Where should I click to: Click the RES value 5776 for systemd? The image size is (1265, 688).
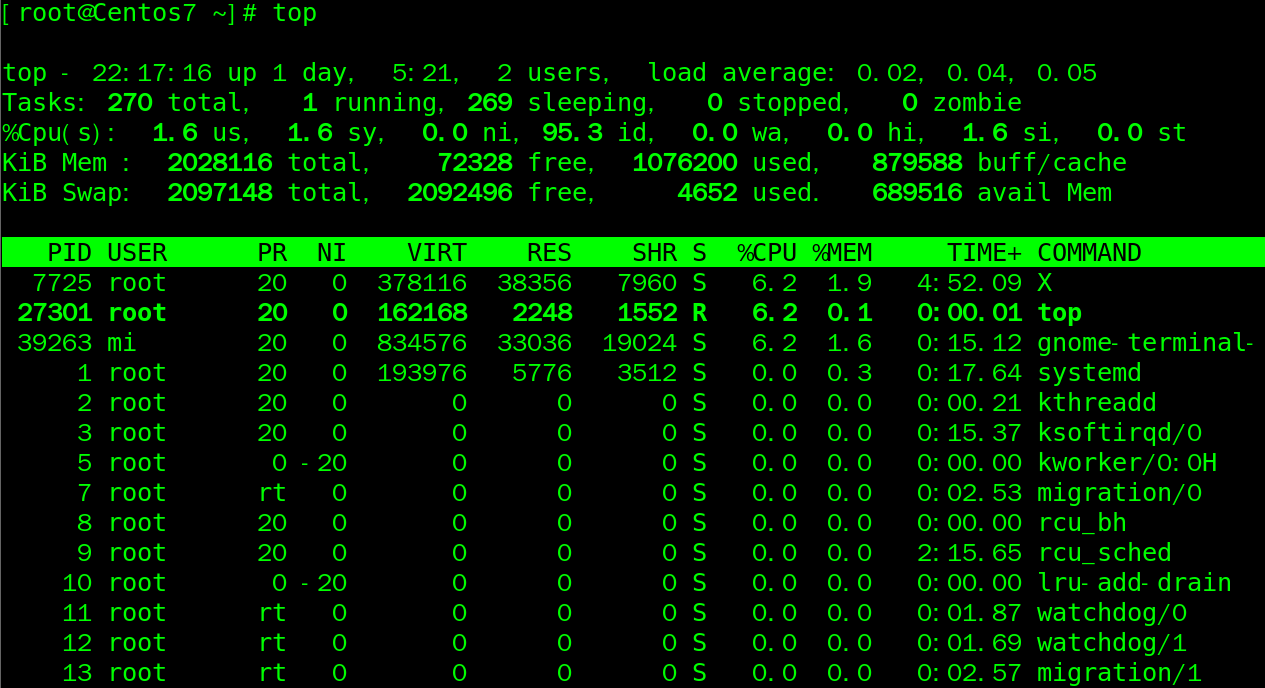542,373
